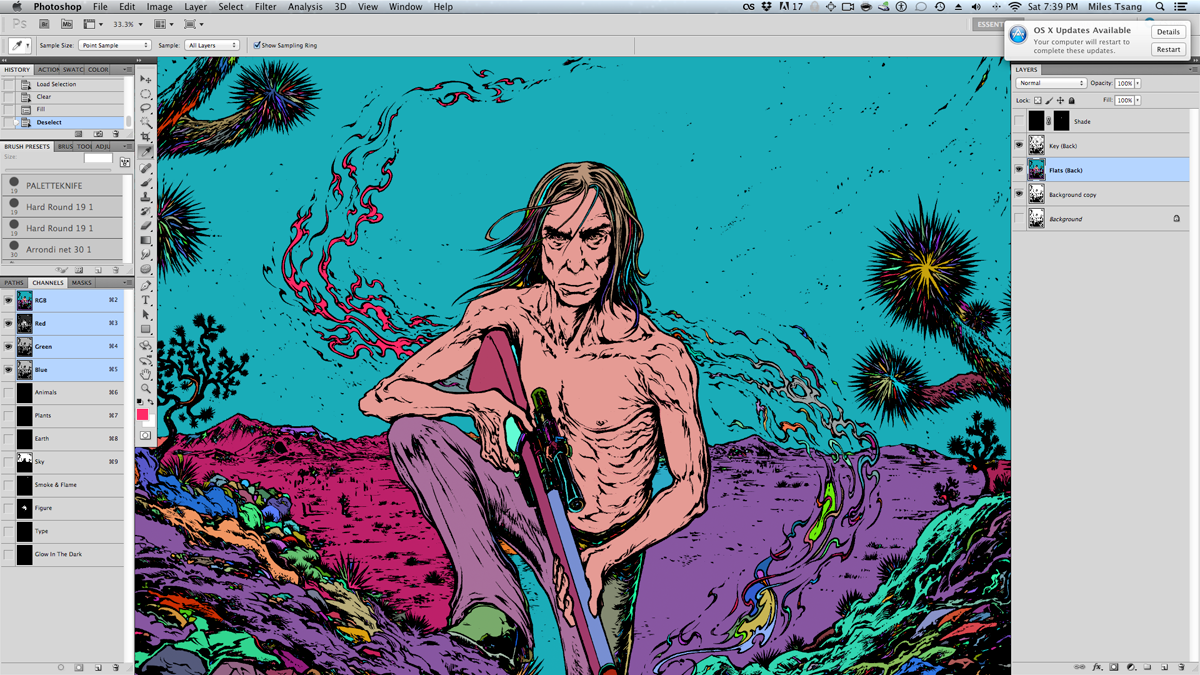
Task: Lock image pixels brush icon
Action: point(1049,100)
